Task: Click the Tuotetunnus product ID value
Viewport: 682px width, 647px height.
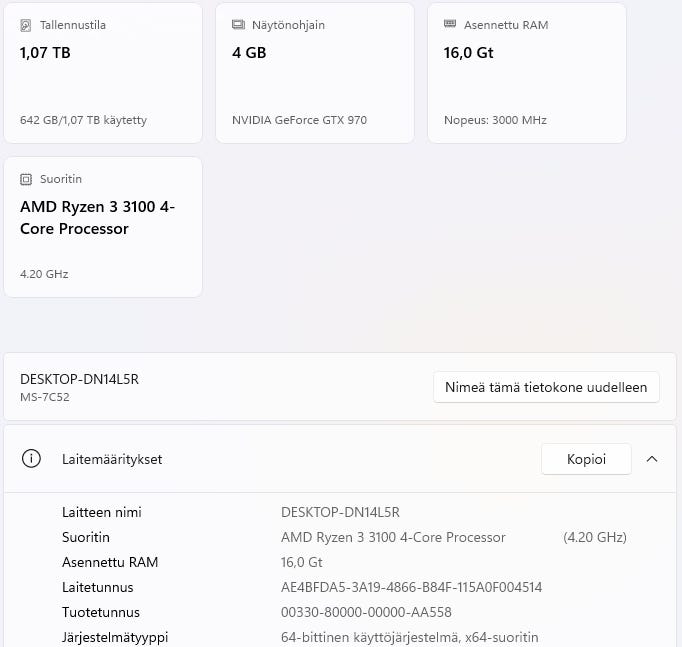Action: (366, 612)
